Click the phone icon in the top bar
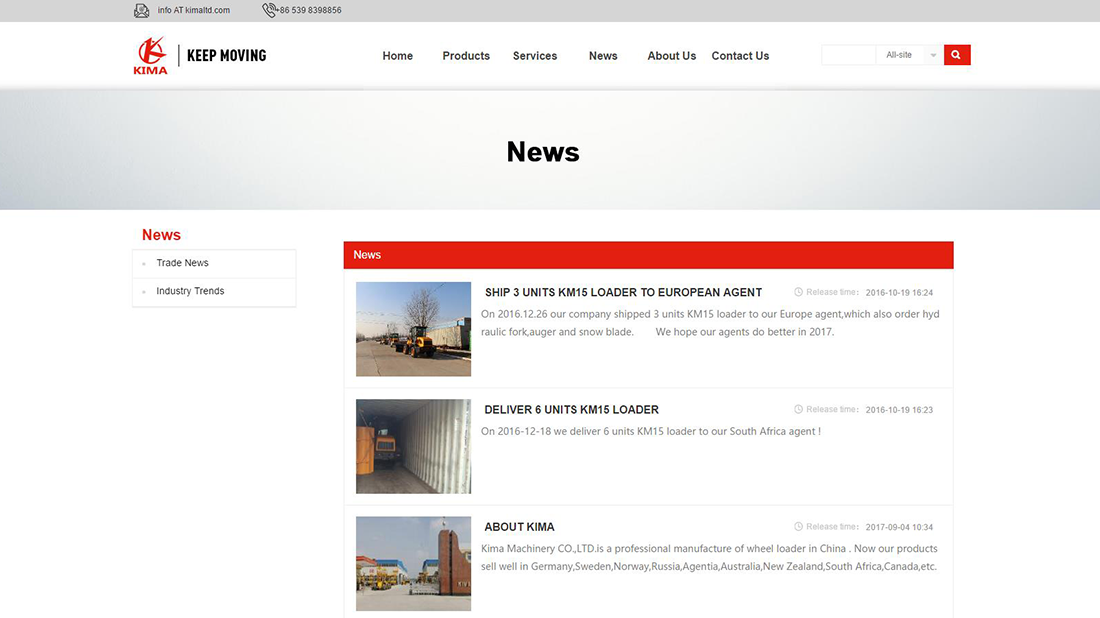Viewport: 1100px width, 618px height. (x=269, y=10)
